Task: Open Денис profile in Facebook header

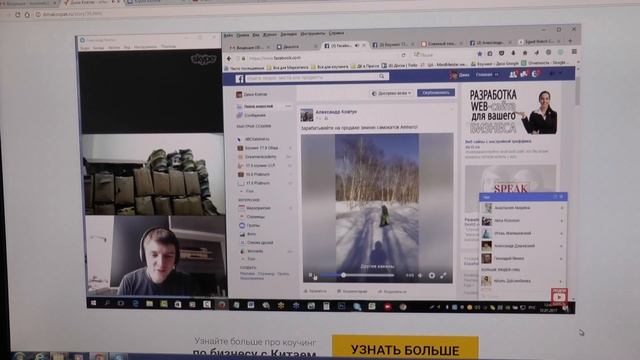Action: click(460, 75)
